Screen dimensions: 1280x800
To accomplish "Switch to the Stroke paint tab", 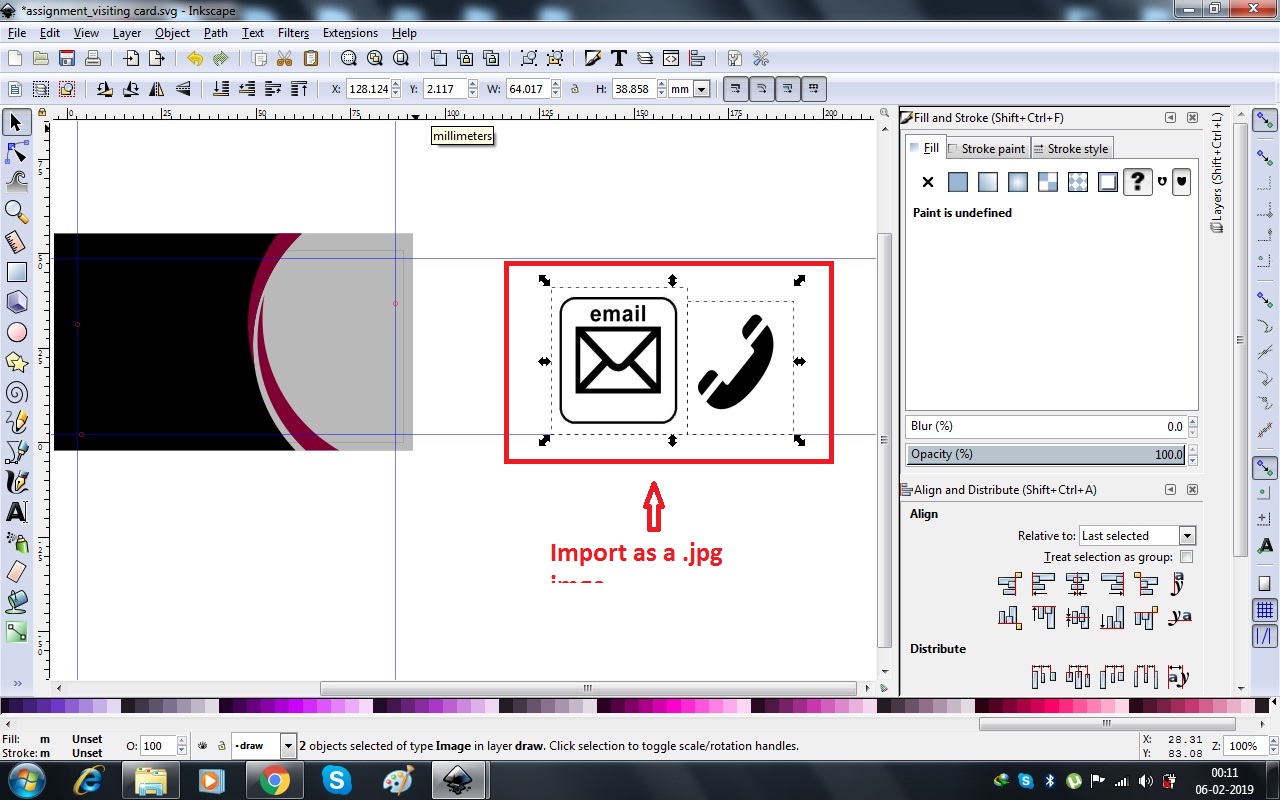I will point(986,149).
